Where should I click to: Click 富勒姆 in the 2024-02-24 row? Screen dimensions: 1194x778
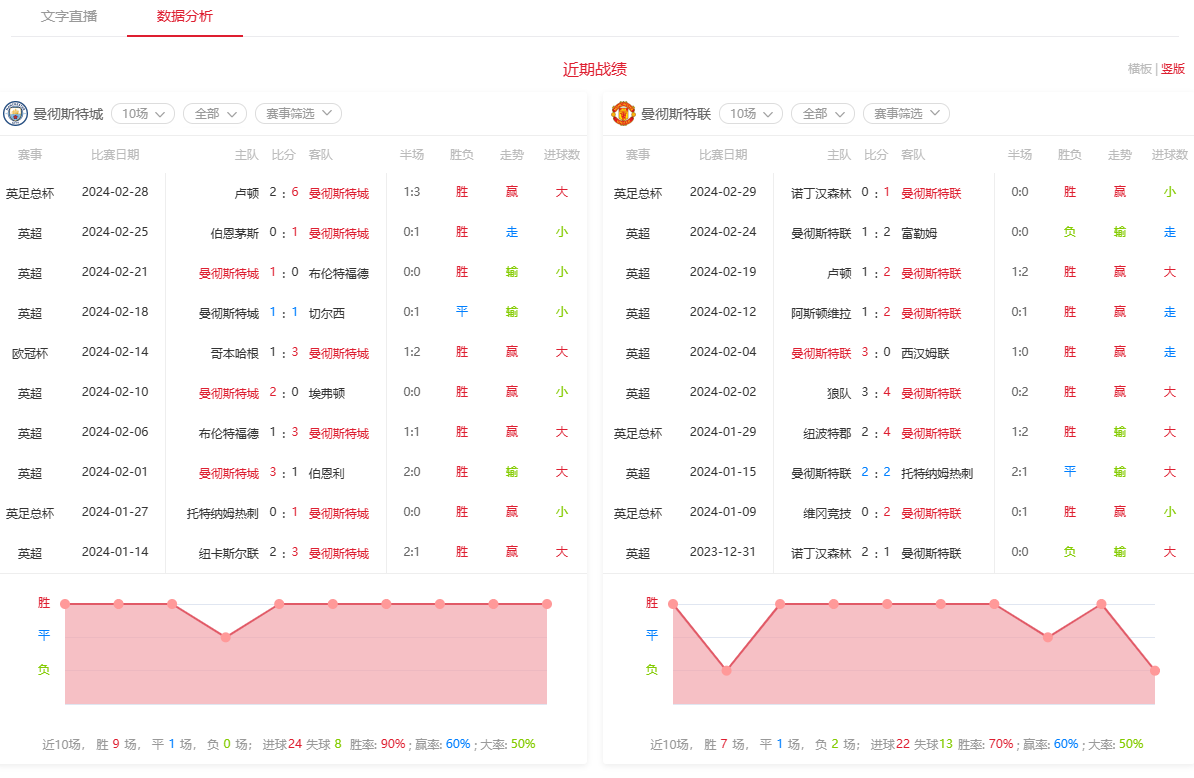[919, 233]
